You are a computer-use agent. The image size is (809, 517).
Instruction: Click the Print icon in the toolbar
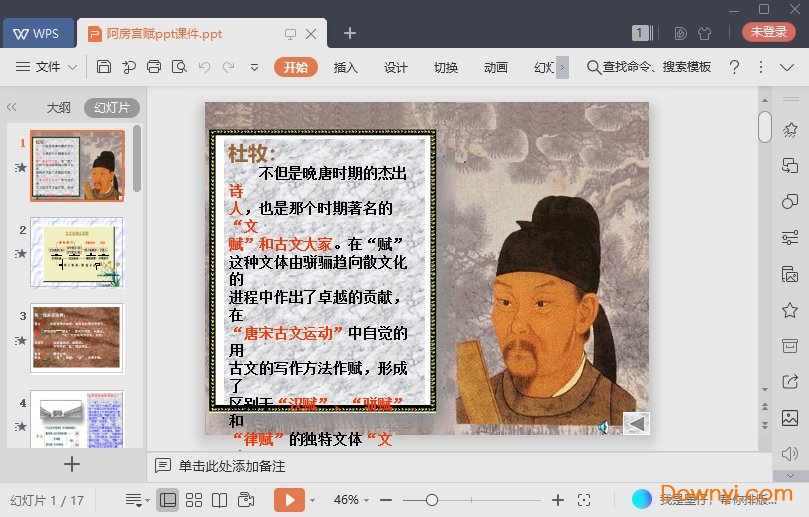pos(154,67)
